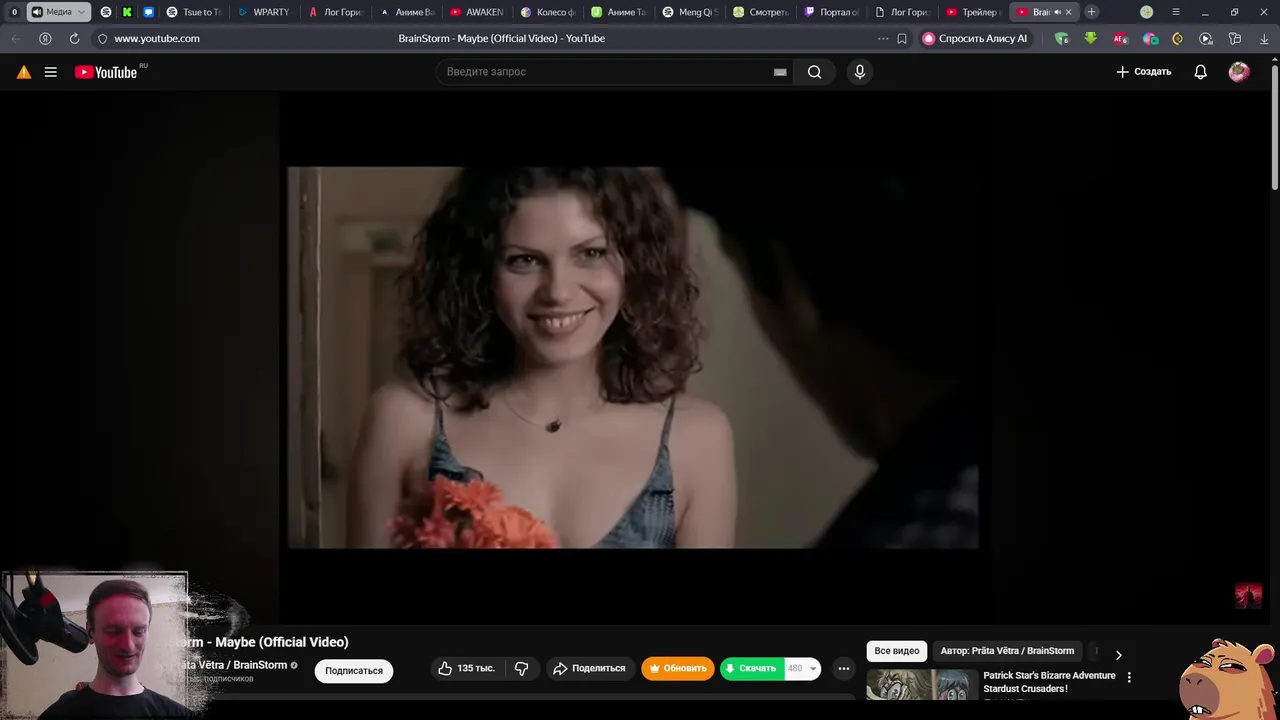Open the YouTube guide hamburger menu
This screenshot has width=1280, height=720.
pos(50,72)
